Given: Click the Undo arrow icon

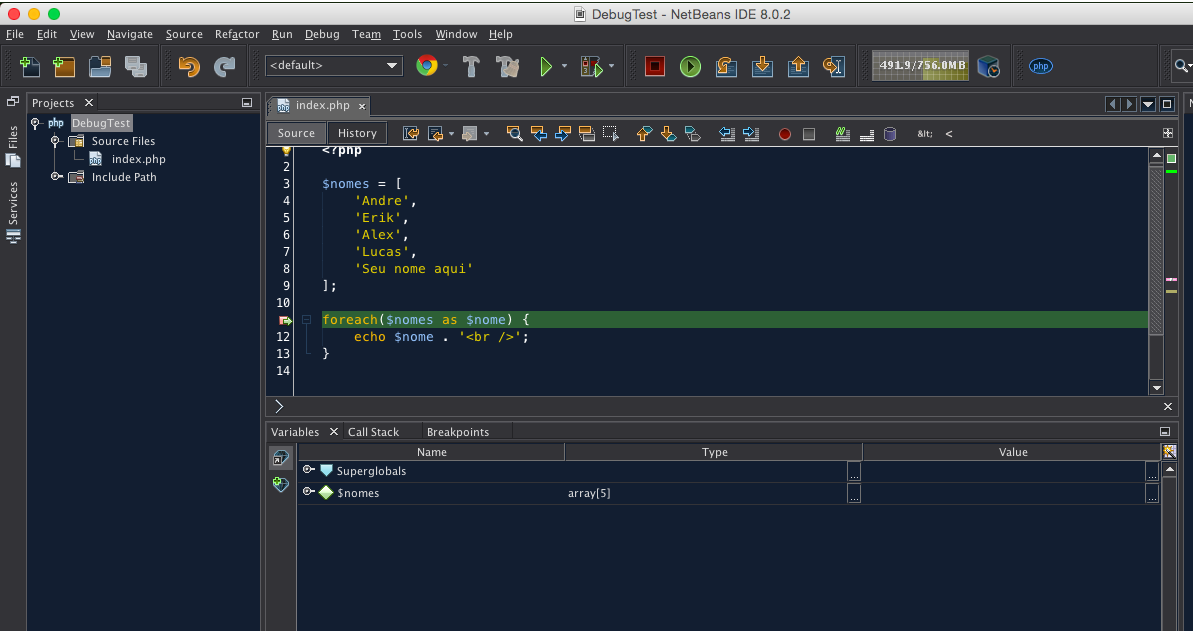Looking at the screenshot, I should [189, 66].
